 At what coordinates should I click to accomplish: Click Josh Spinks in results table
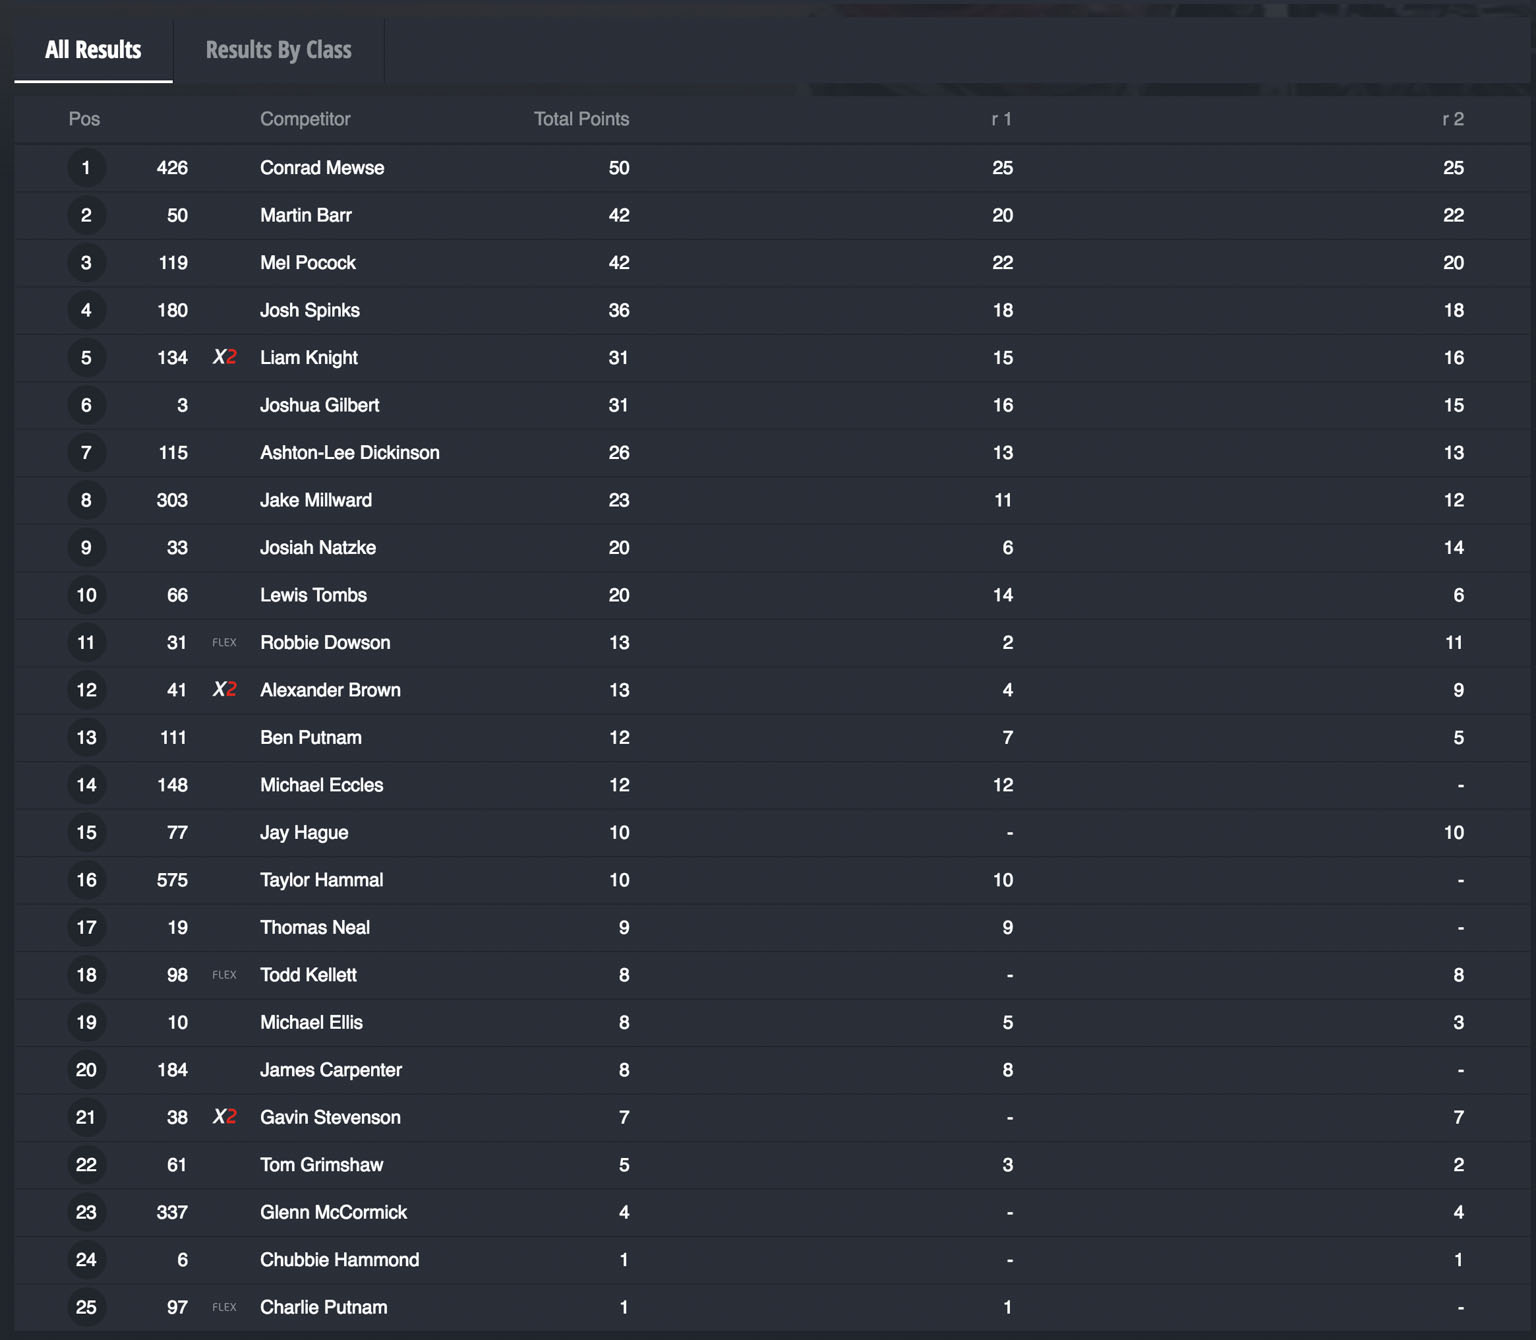[310, 310]
